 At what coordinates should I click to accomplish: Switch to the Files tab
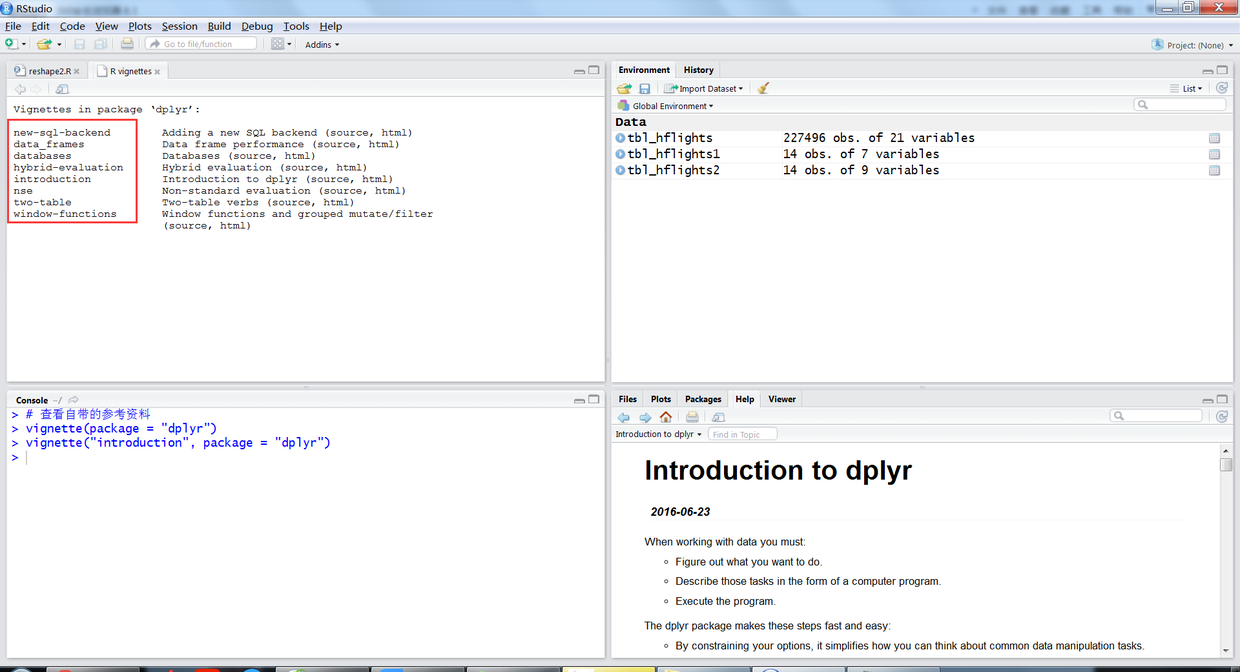[x=627, y=399]
